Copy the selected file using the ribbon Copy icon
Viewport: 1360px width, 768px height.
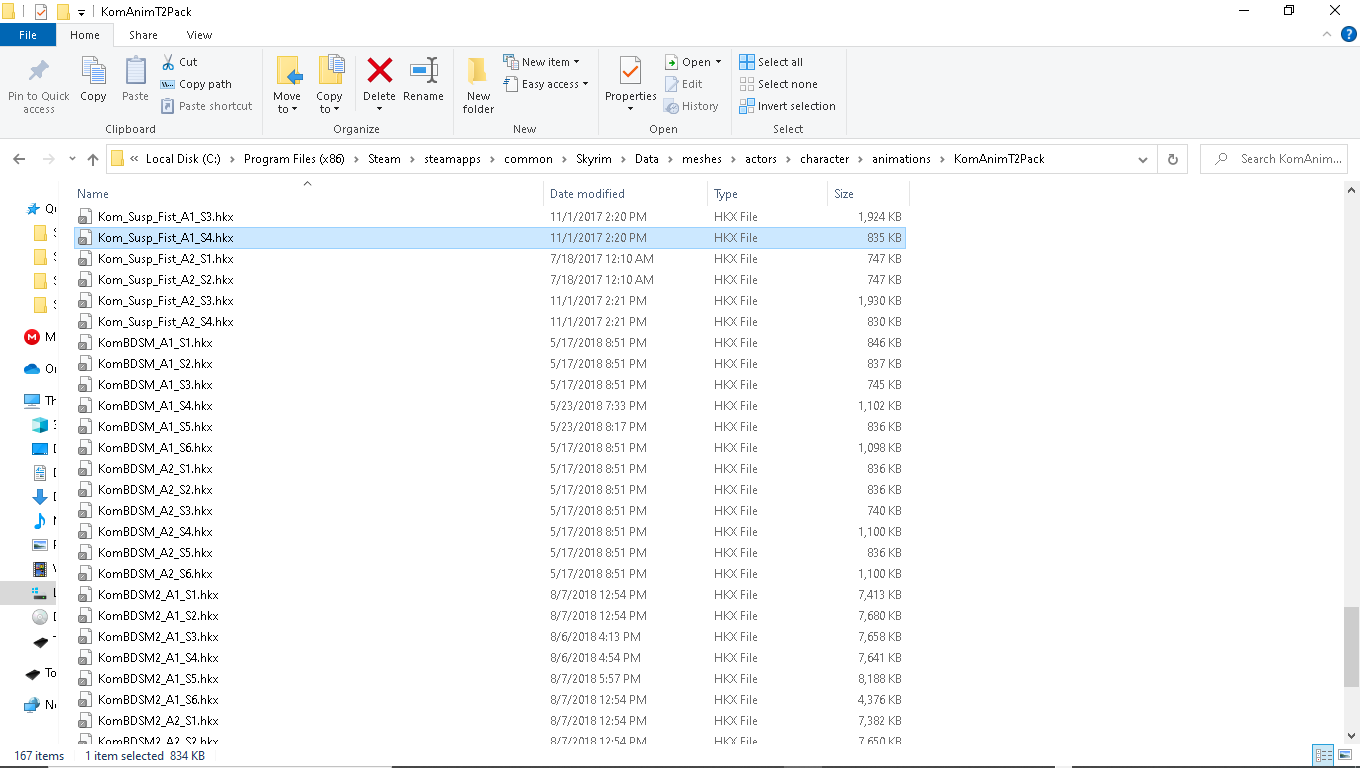click(93, 79)
